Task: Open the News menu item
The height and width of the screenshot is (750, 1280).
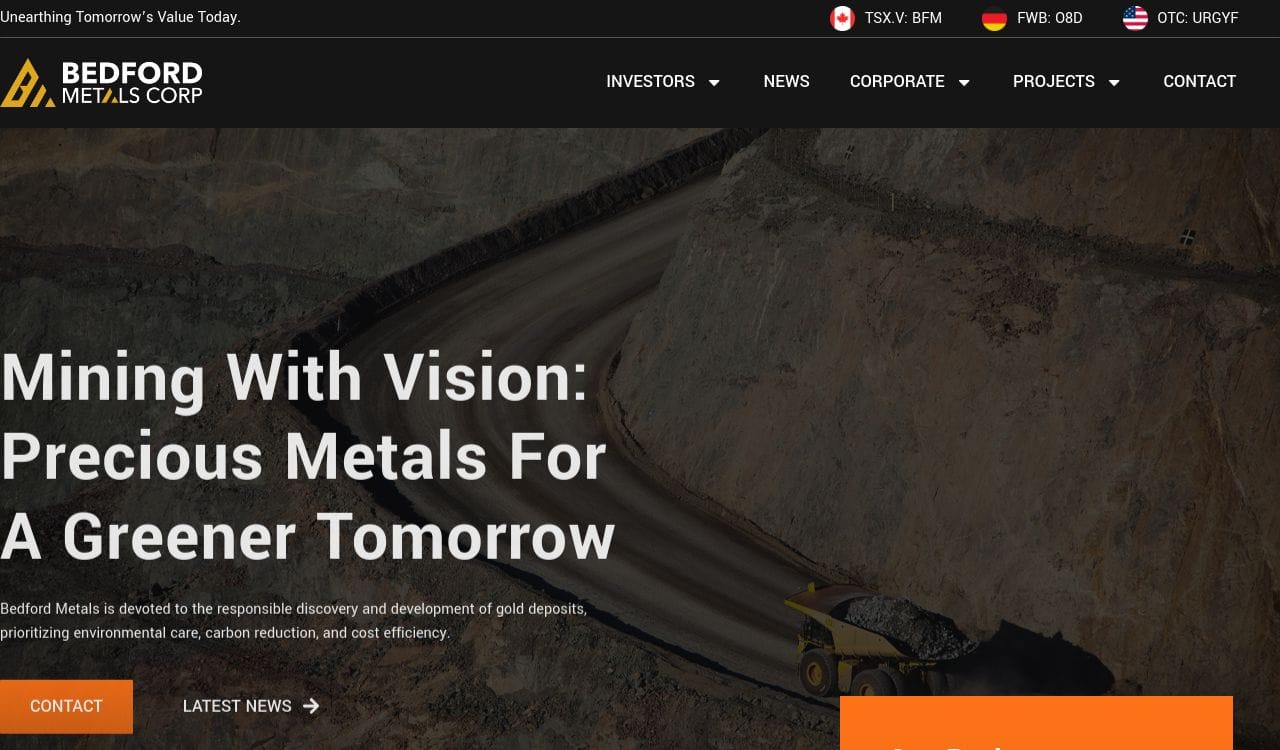Action: click(x=786, y=82)
